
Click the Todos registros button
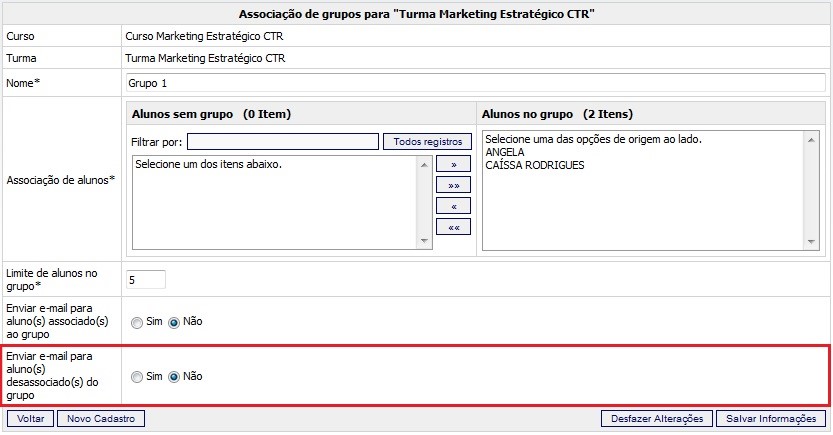tap(427, 142)
